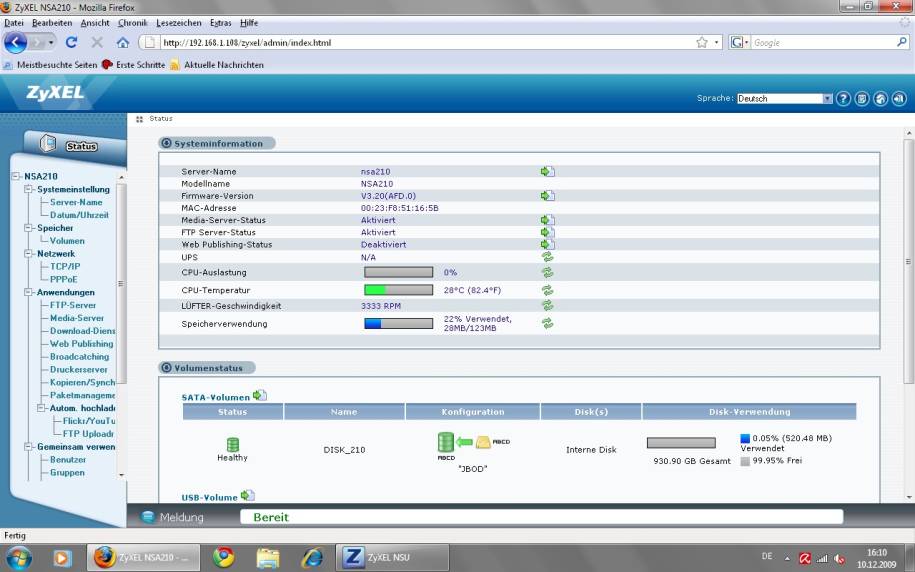Open the Lesezeichen menu
Viewport: 915px width, 572px height.
(178, 22)
